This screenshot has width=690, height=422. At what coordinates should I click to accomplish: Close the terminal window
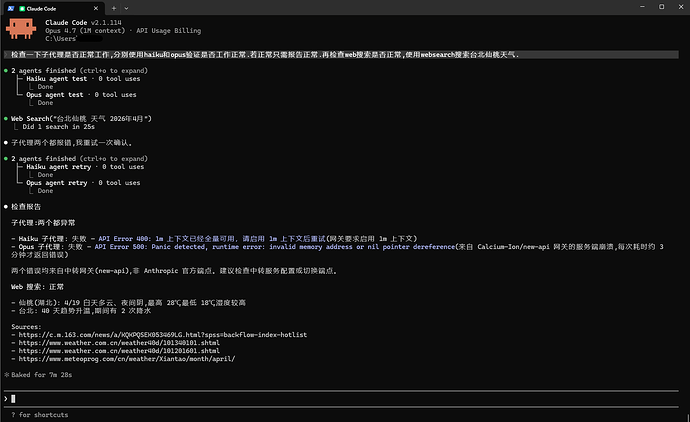(x=681, y=7)
